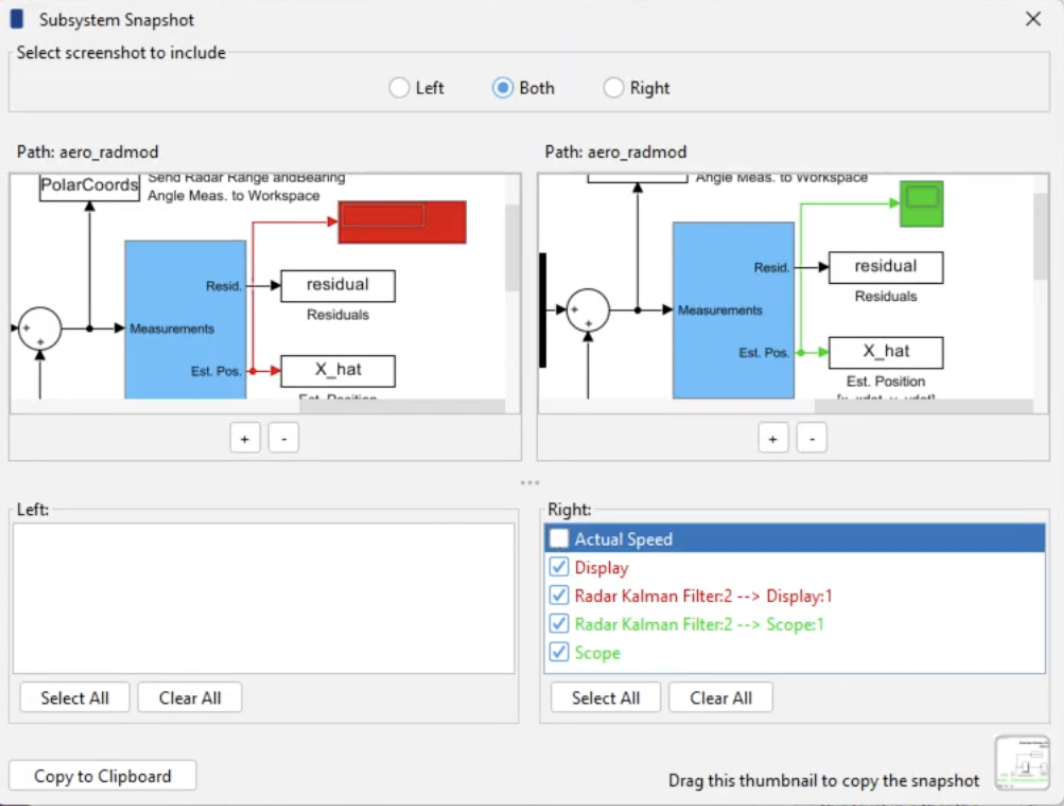Click the red highlighted block in left diagram
This screenshot has width=1064, height=806.
[x=400, y=221]
